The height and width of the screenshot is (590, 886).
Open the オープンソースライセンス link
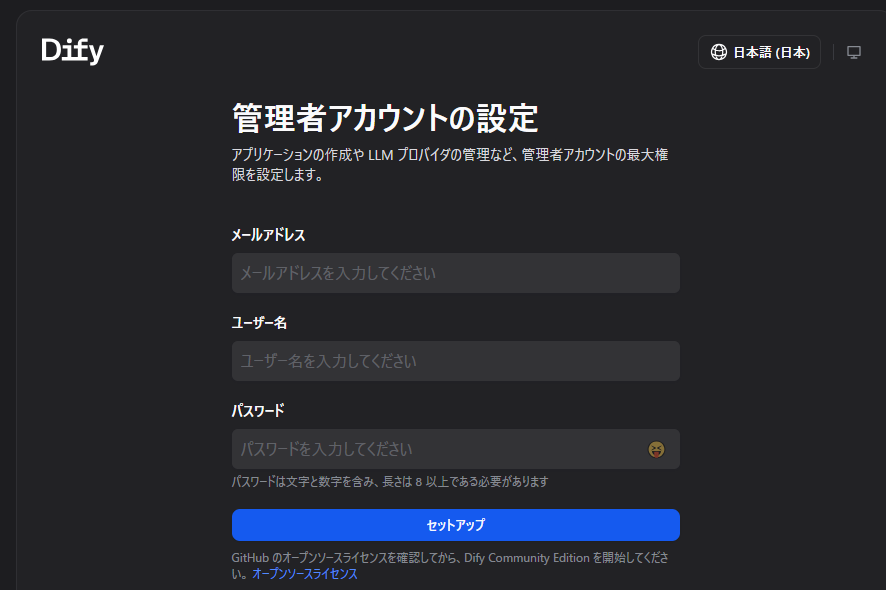tap(305, 574)
